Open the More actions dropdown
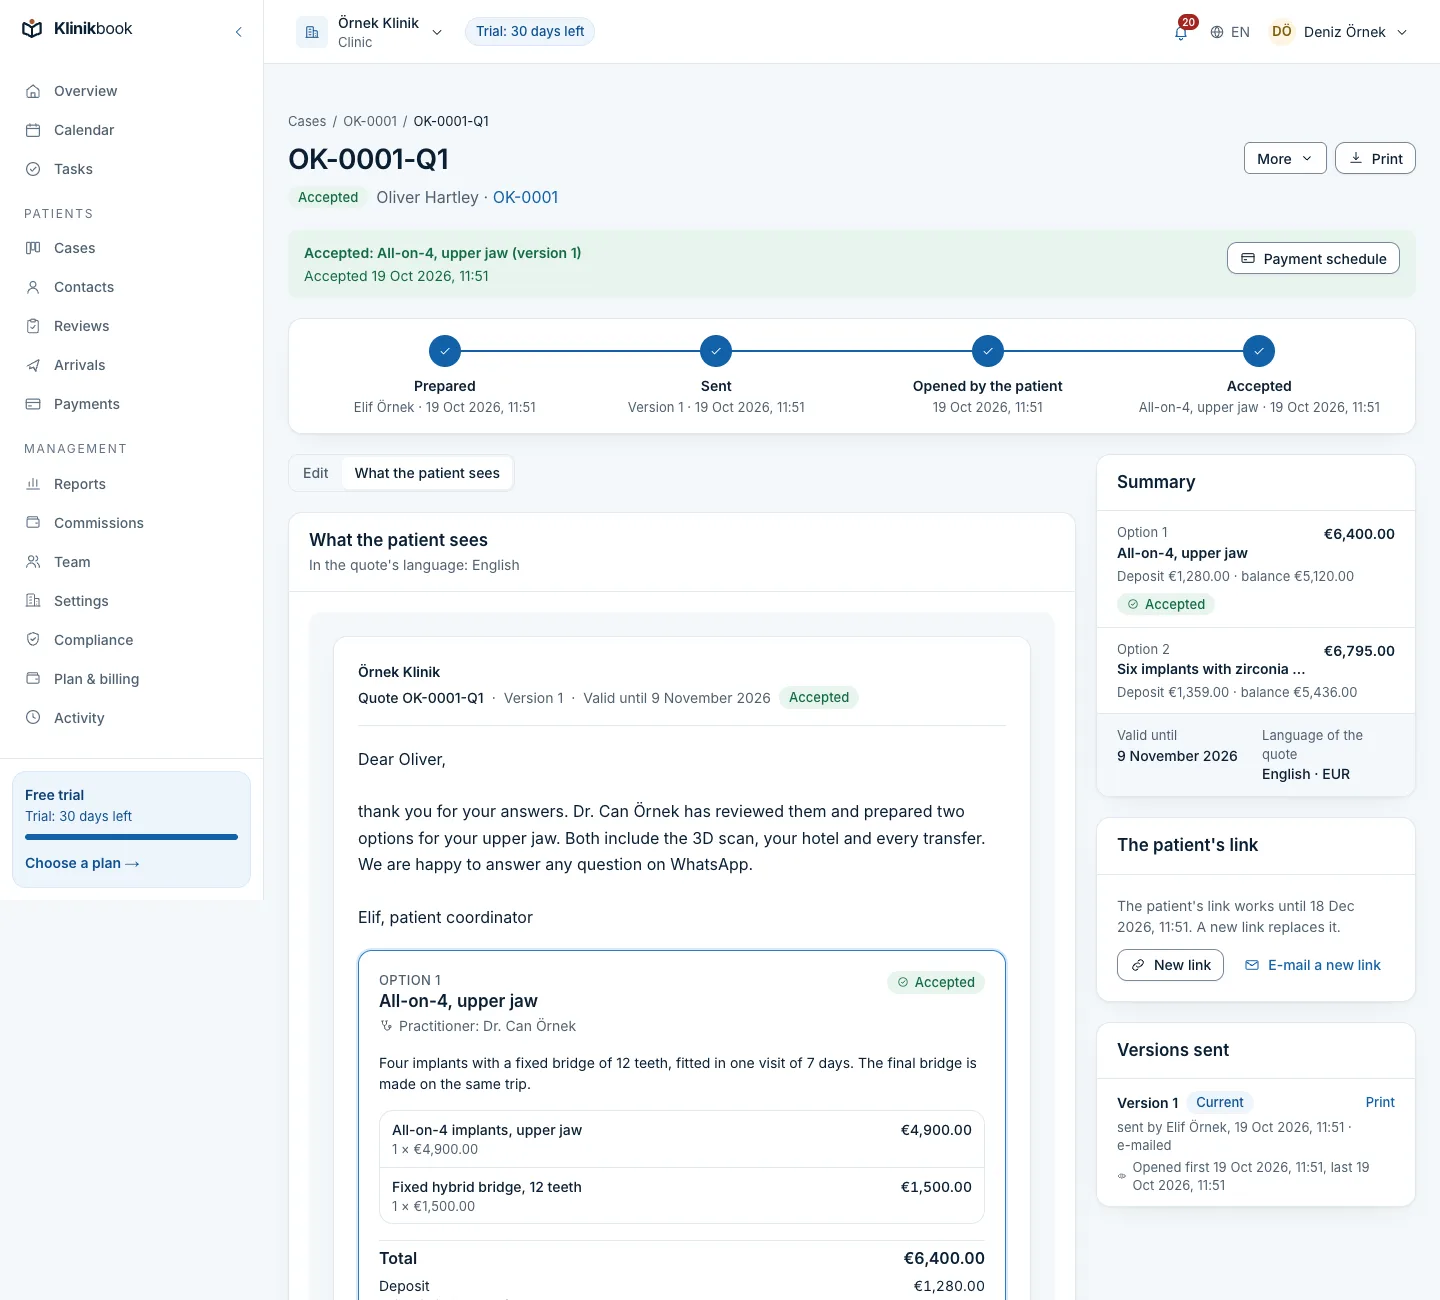Viewport: 1440px width, 1300px height. click(1285, 158)
